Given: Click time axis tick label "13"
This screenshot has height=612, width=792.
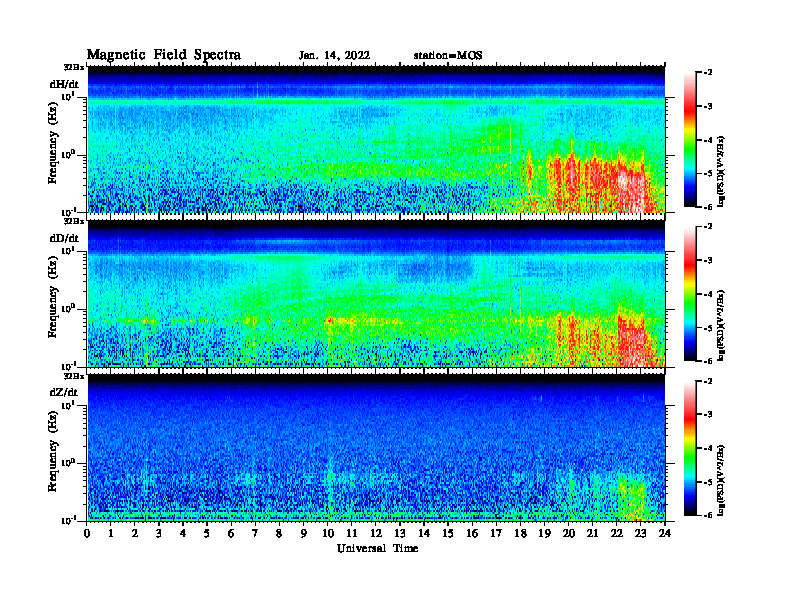Looking at the screenshot, I should click(x=400, y=533).
